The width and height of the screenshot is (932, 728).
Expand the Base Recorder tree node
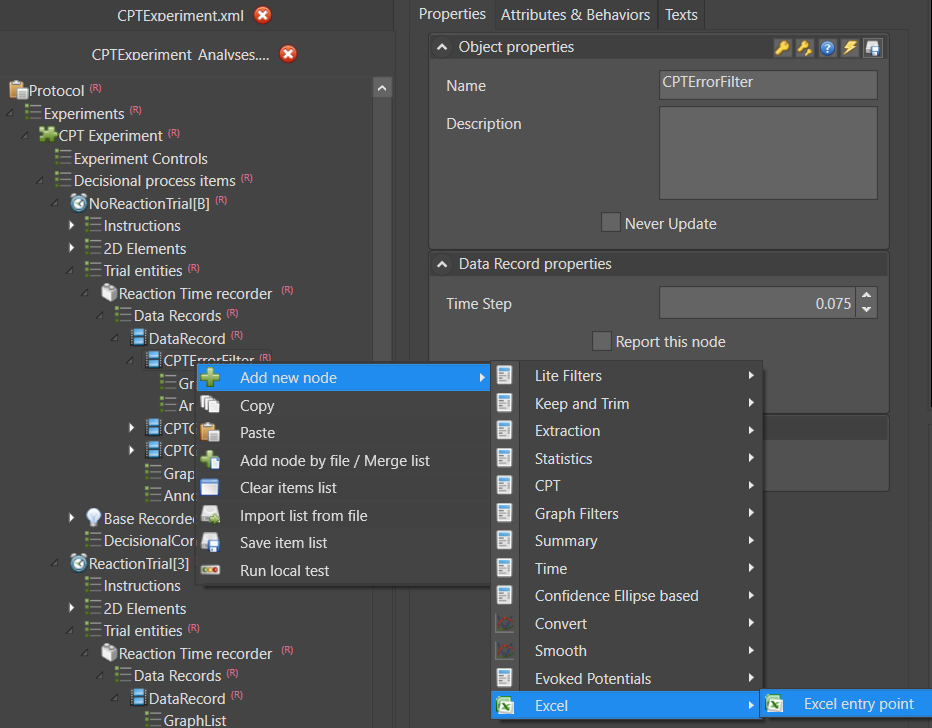72,518
